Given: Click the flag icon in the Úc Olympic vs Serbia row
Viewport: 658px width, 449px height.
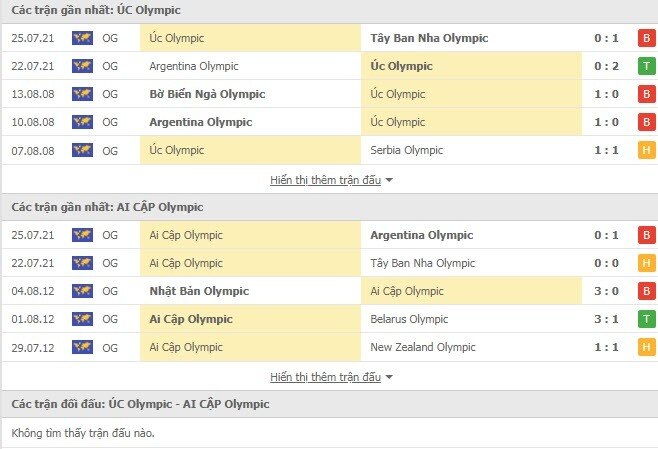Looking at the screenshot, I should tap(82, 150).
